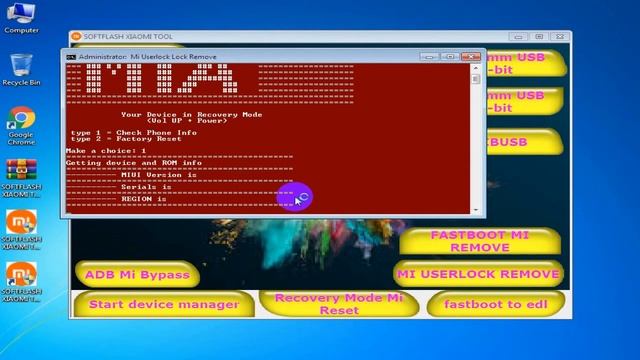Minimize the Mi Userlock Lock Remove console
The height and width of the screenshot is (360, 640).
(x=429, y=57)
